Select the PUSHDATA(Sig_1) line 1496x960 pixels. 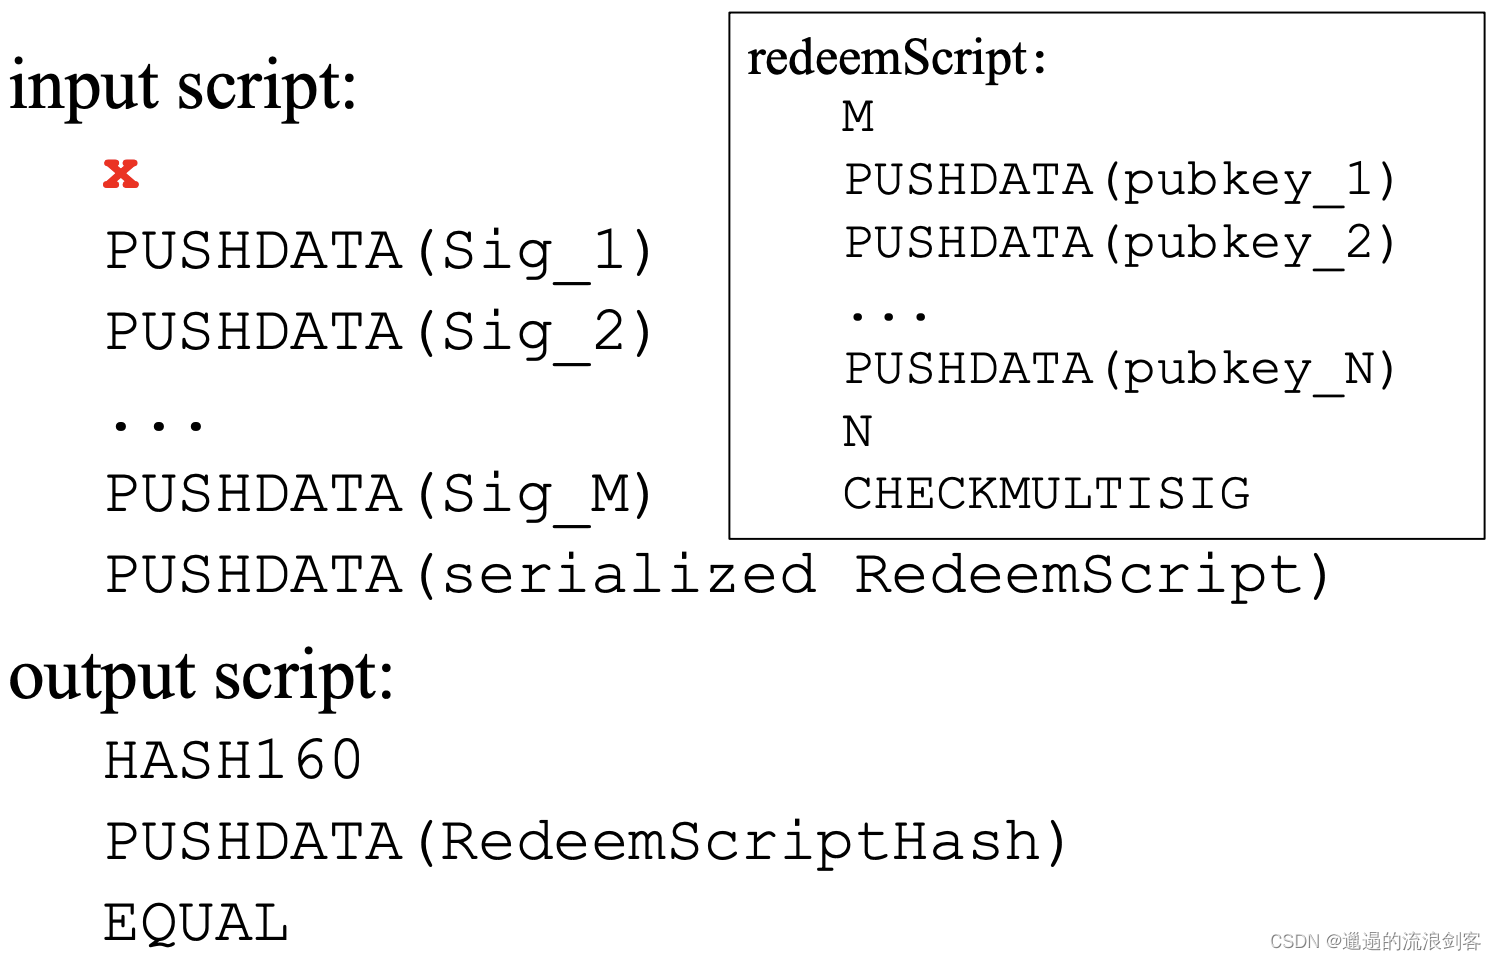[x=379, y=252]
